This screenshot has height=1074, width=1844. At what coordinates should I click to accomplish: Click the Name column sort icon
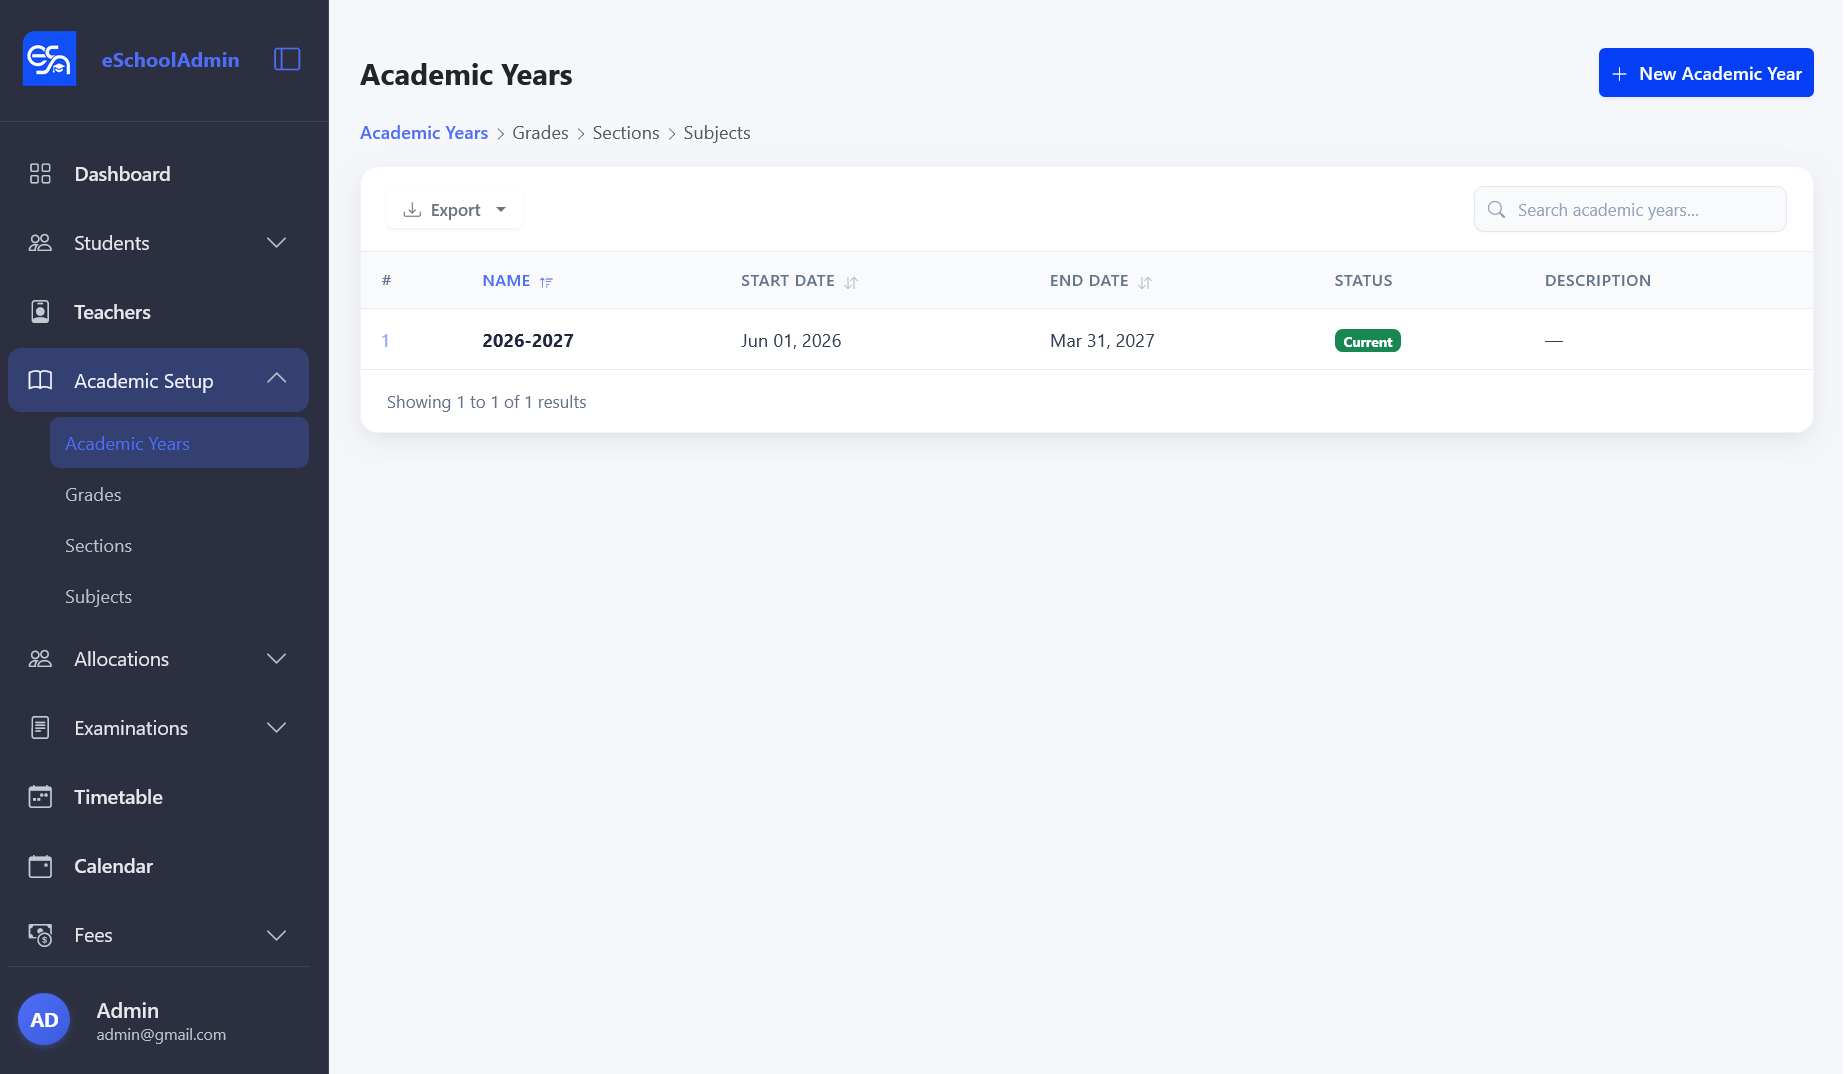pos(546,282)
